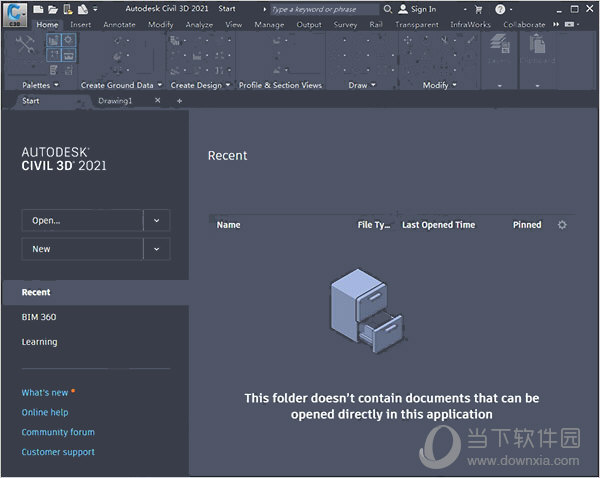Toggle the Toolbox palette button
600x478 pixels.
click(68, 55)
